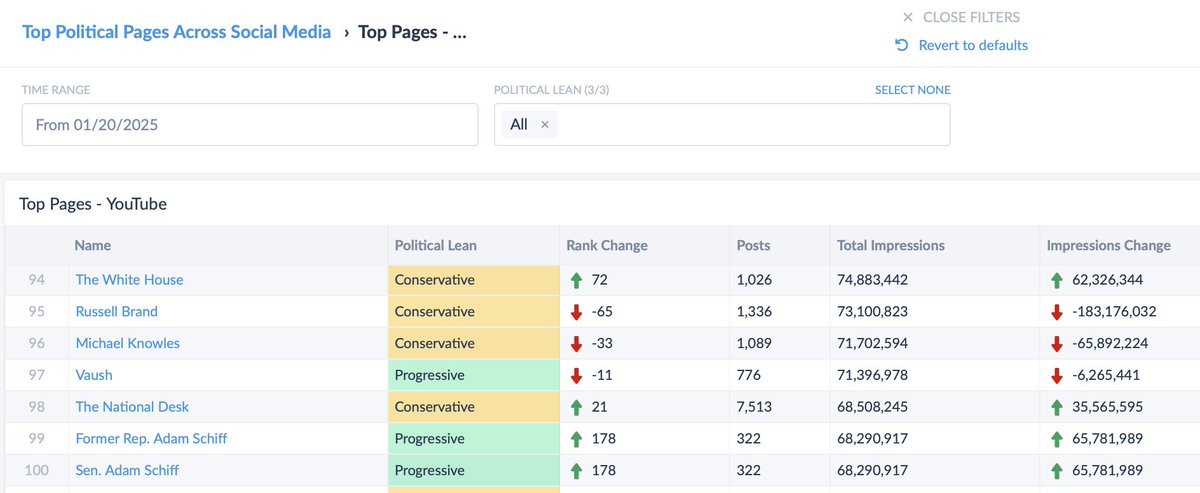The width and height of the screenshot is (1200, 493).
Task: Sort by Impressions Change column header
Action: click(1108, 245)
